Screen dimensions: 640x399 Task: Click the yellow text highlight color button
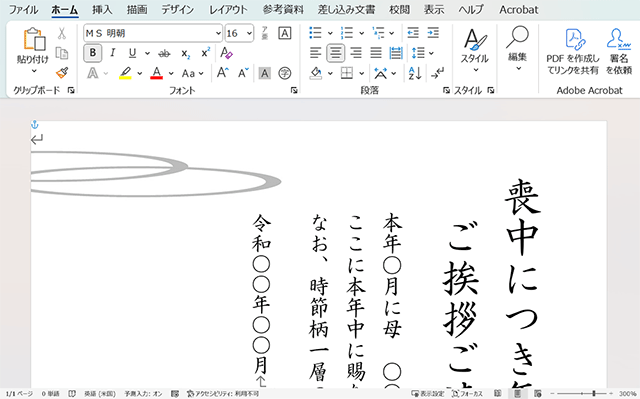click(125, 73)
